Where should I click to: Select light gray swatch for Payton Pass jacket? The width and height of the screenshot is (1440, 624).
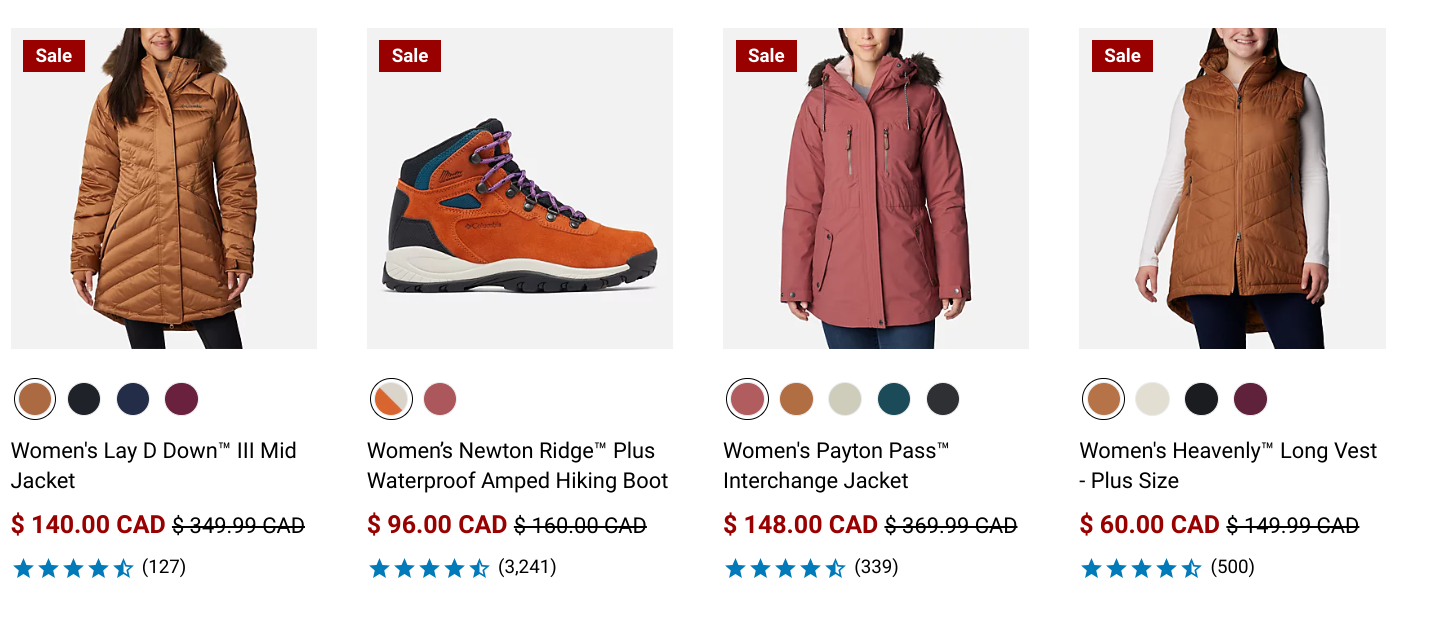click(x=845, y=399)
